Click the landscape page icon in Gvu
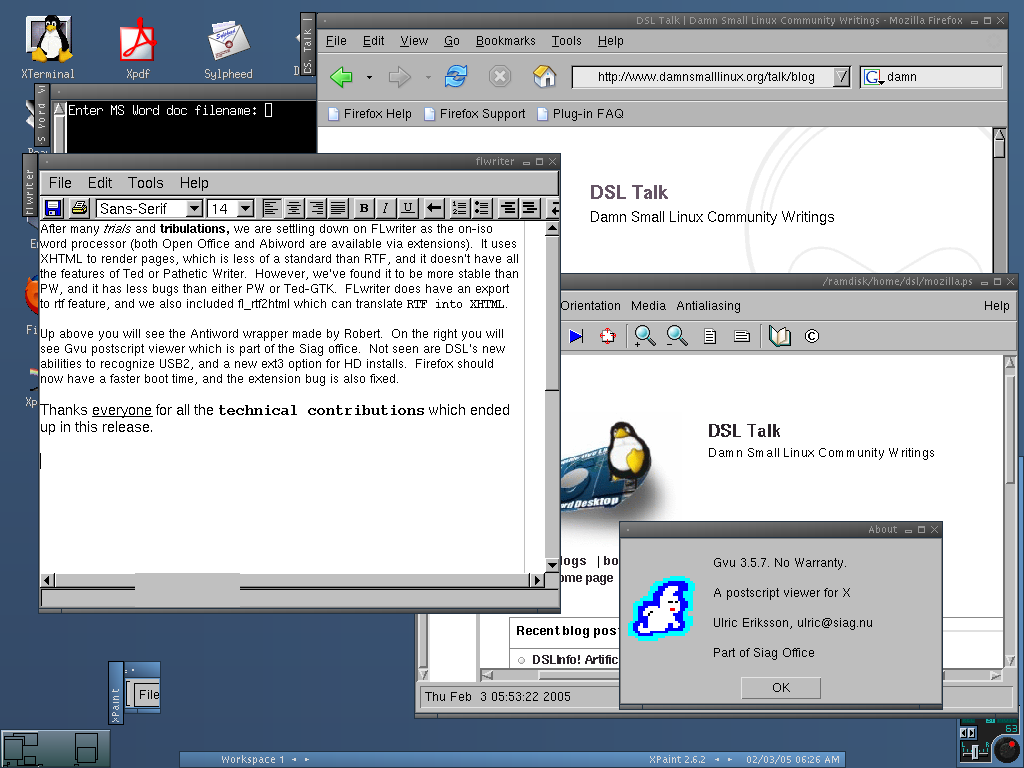The width and height of the screenshot is (1024, 768). tap(742, 336)
